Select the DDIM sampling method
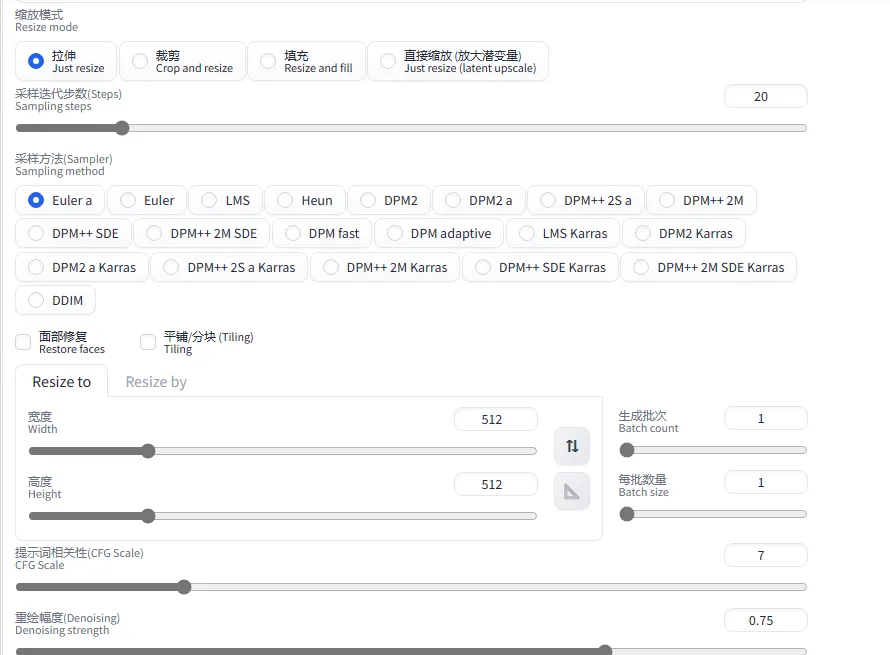 tap(37, 300)
